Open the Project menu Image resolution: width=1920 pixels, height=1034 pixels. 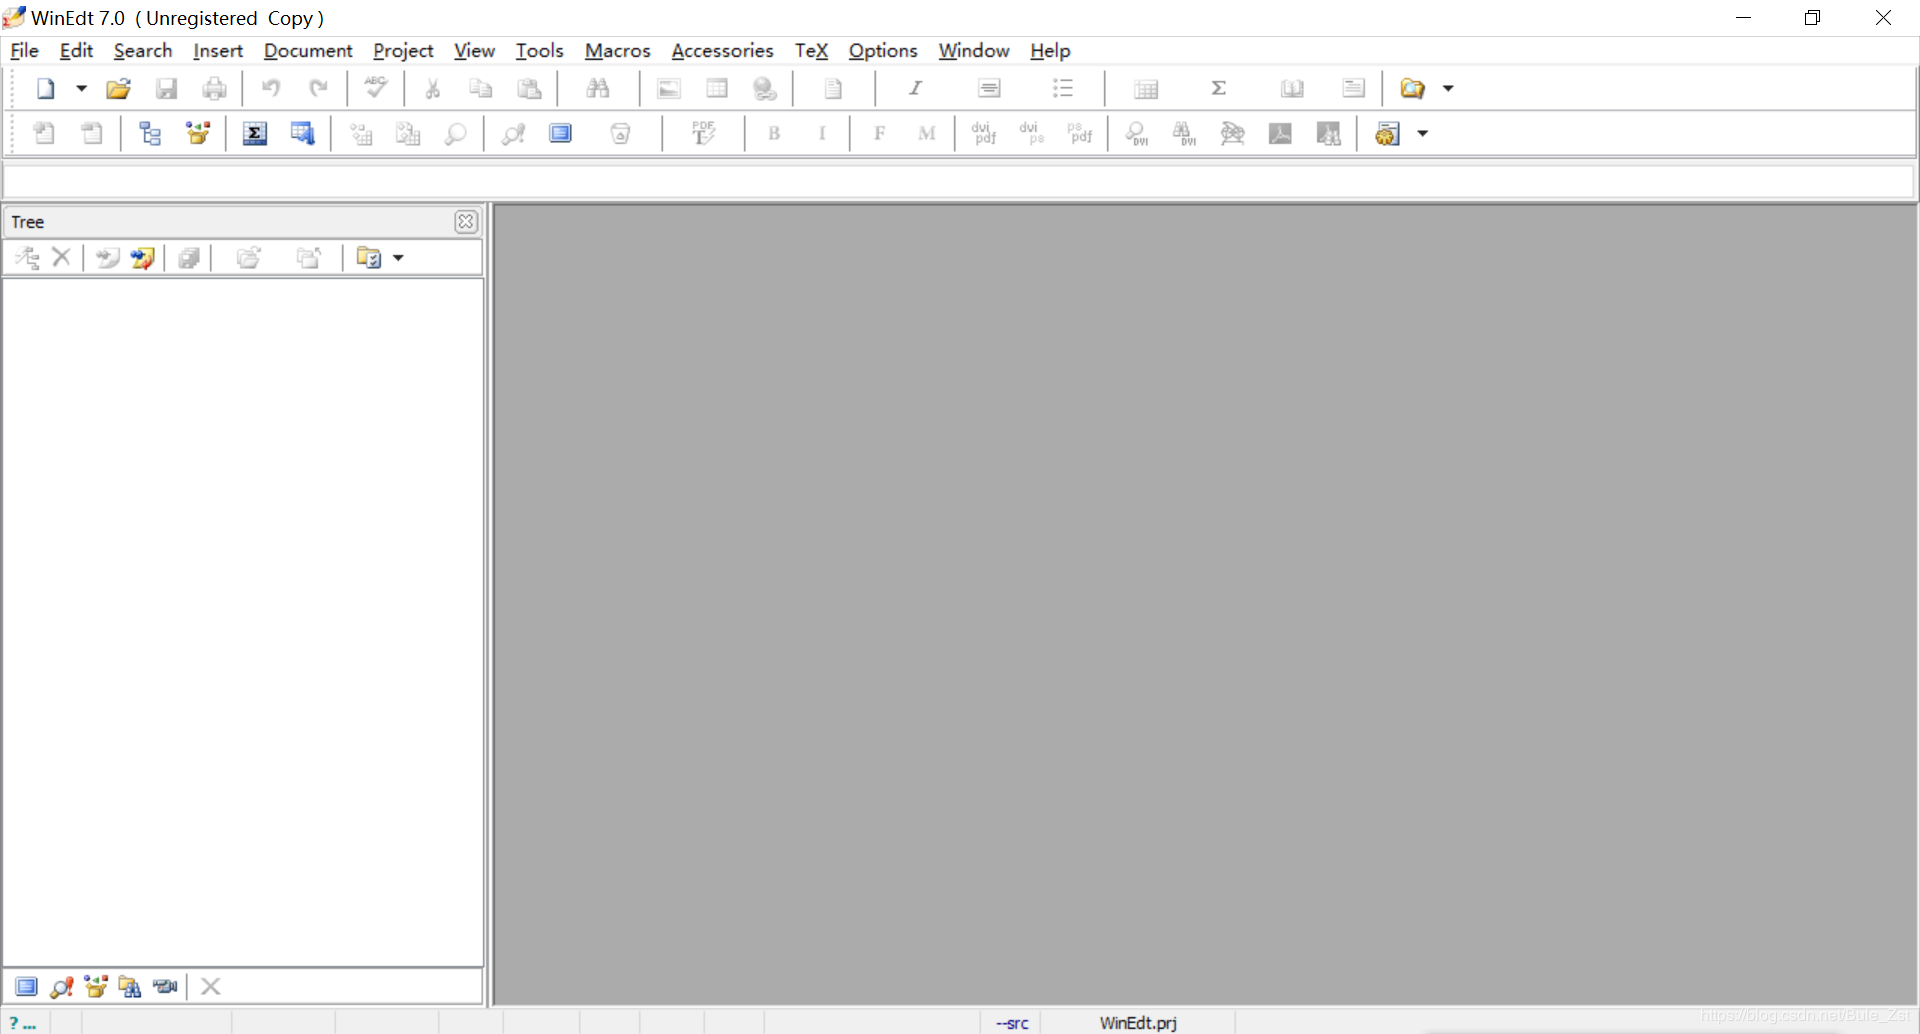403,51
